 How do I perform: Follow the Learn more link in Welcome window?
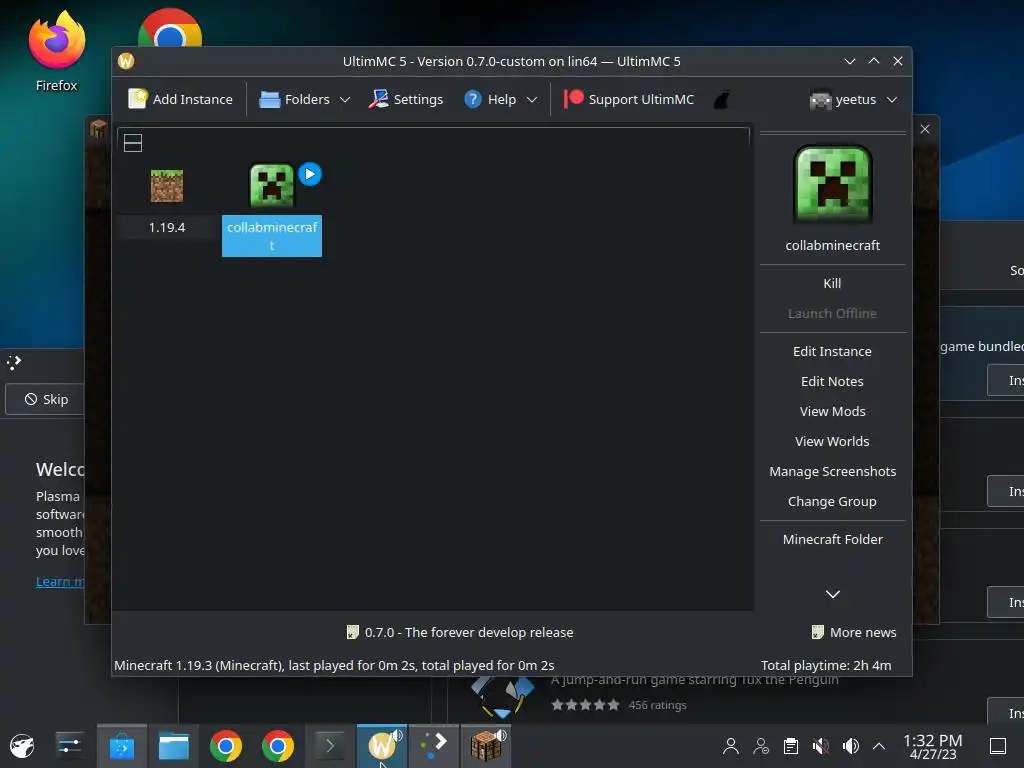pos(59,582)
